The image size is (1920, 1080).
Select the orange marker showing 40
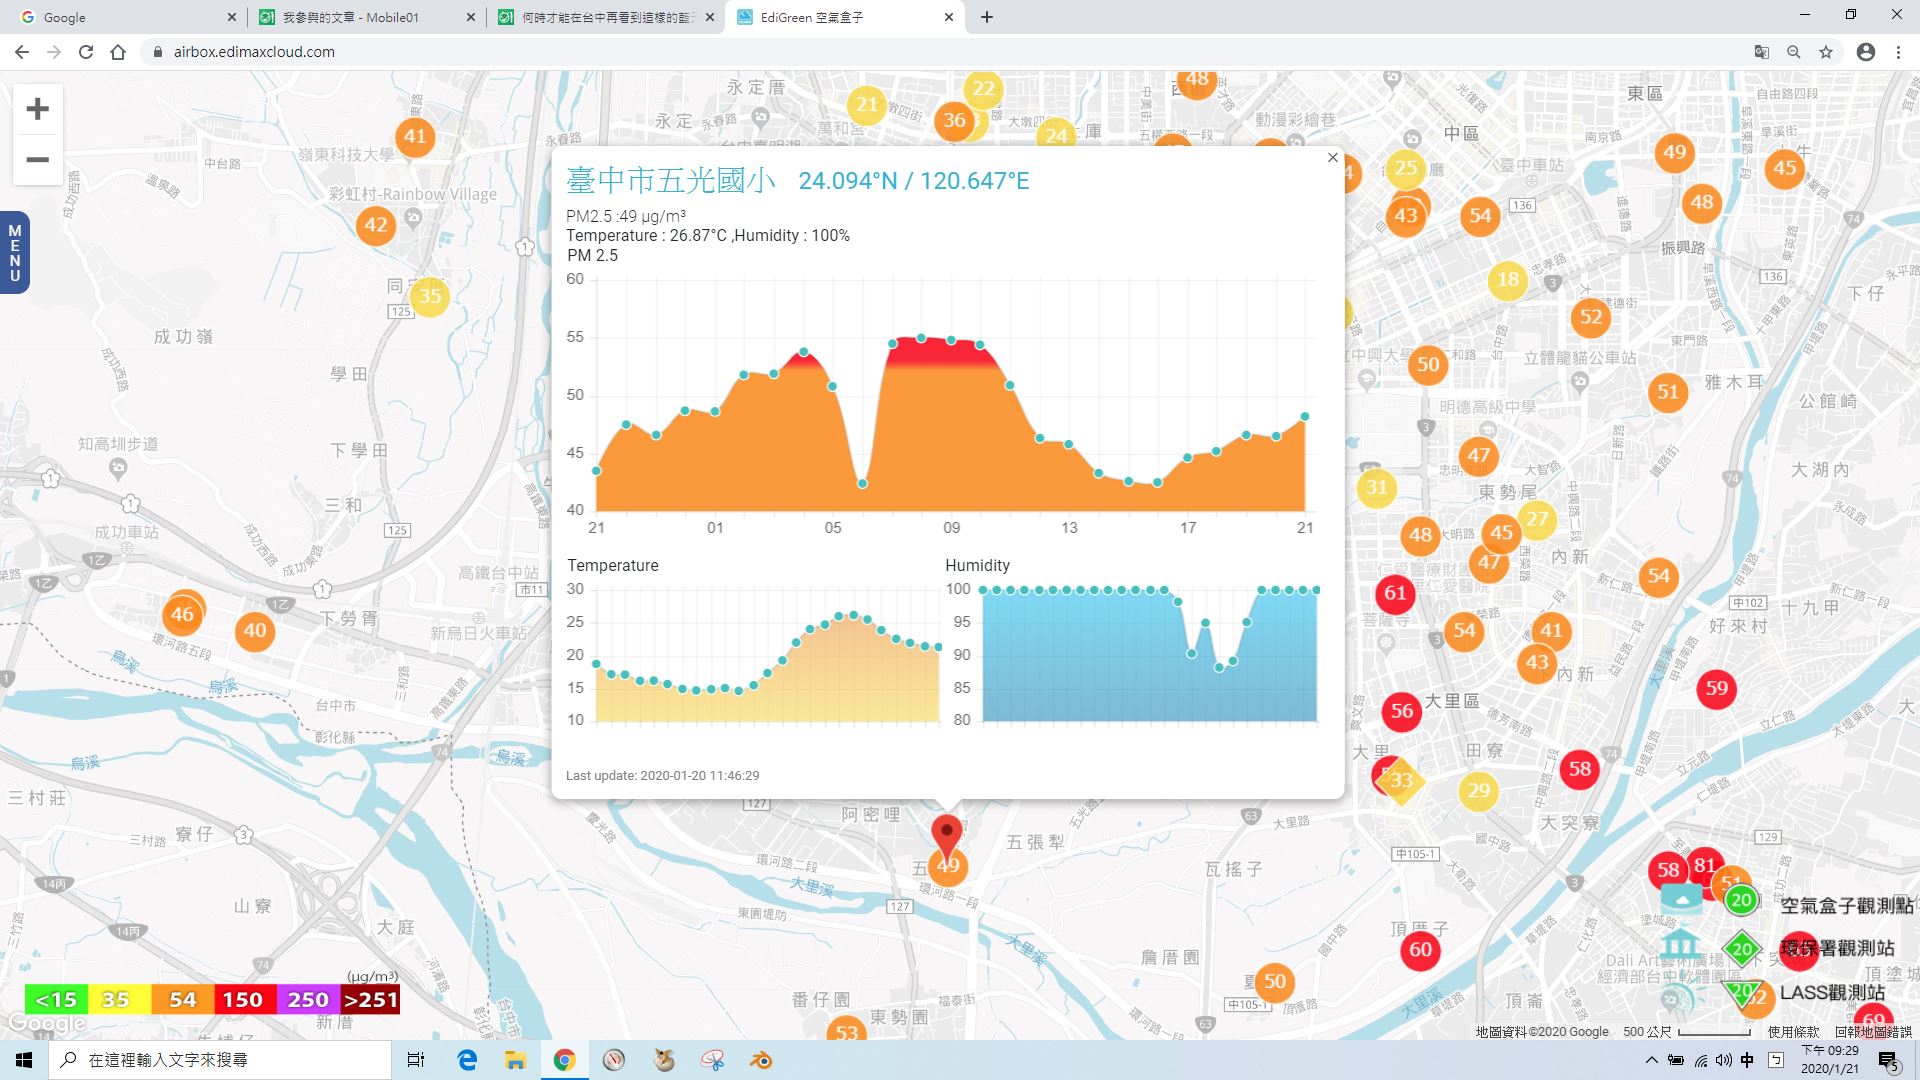pyautogui.click(x=255, y=630)
